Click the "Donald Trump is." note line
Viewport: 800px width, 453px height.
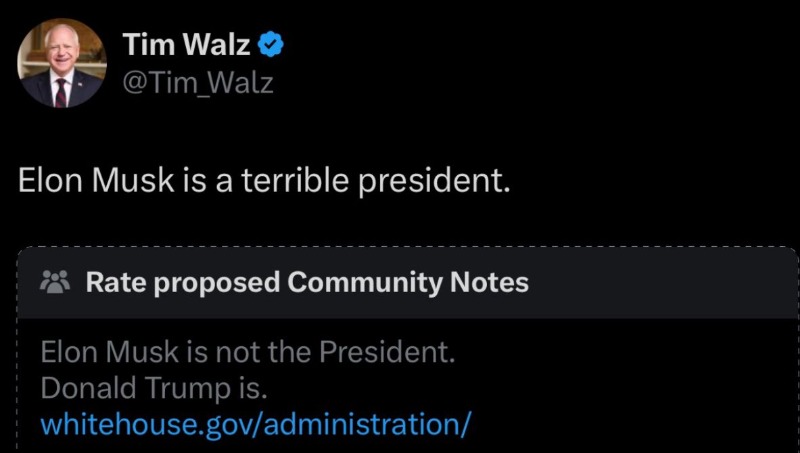(154, 388)
